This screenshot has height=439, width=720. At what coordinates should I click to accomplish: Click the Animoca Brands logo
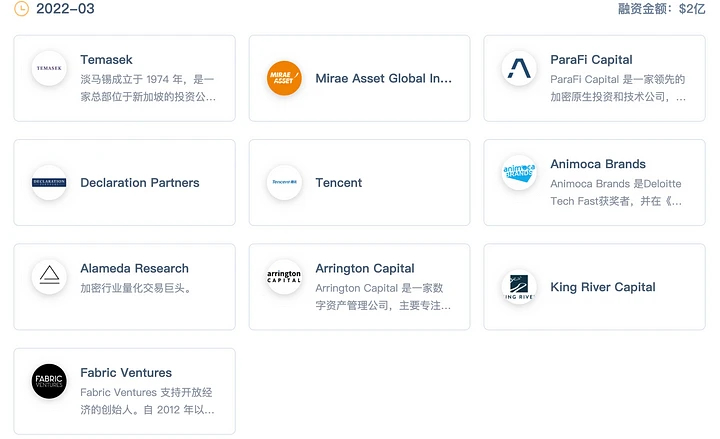(519, 173)
